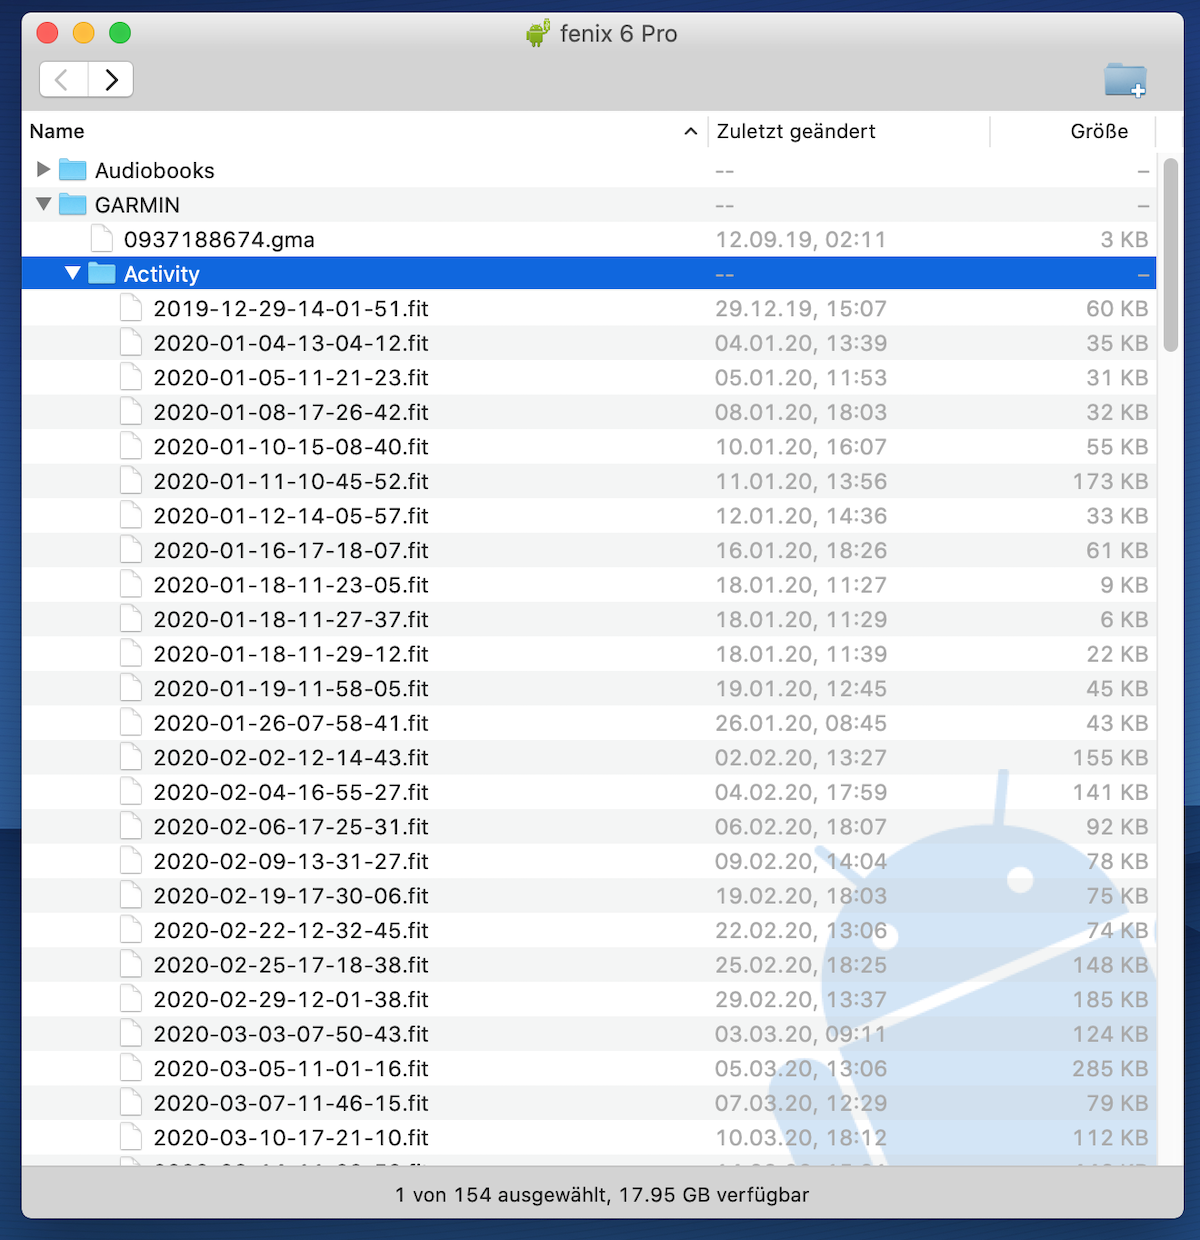This screenshot has width=1200, height=1240.
Task: Sort files by the Größe column
Action: pyautogui.click(x=1100, y=131)
